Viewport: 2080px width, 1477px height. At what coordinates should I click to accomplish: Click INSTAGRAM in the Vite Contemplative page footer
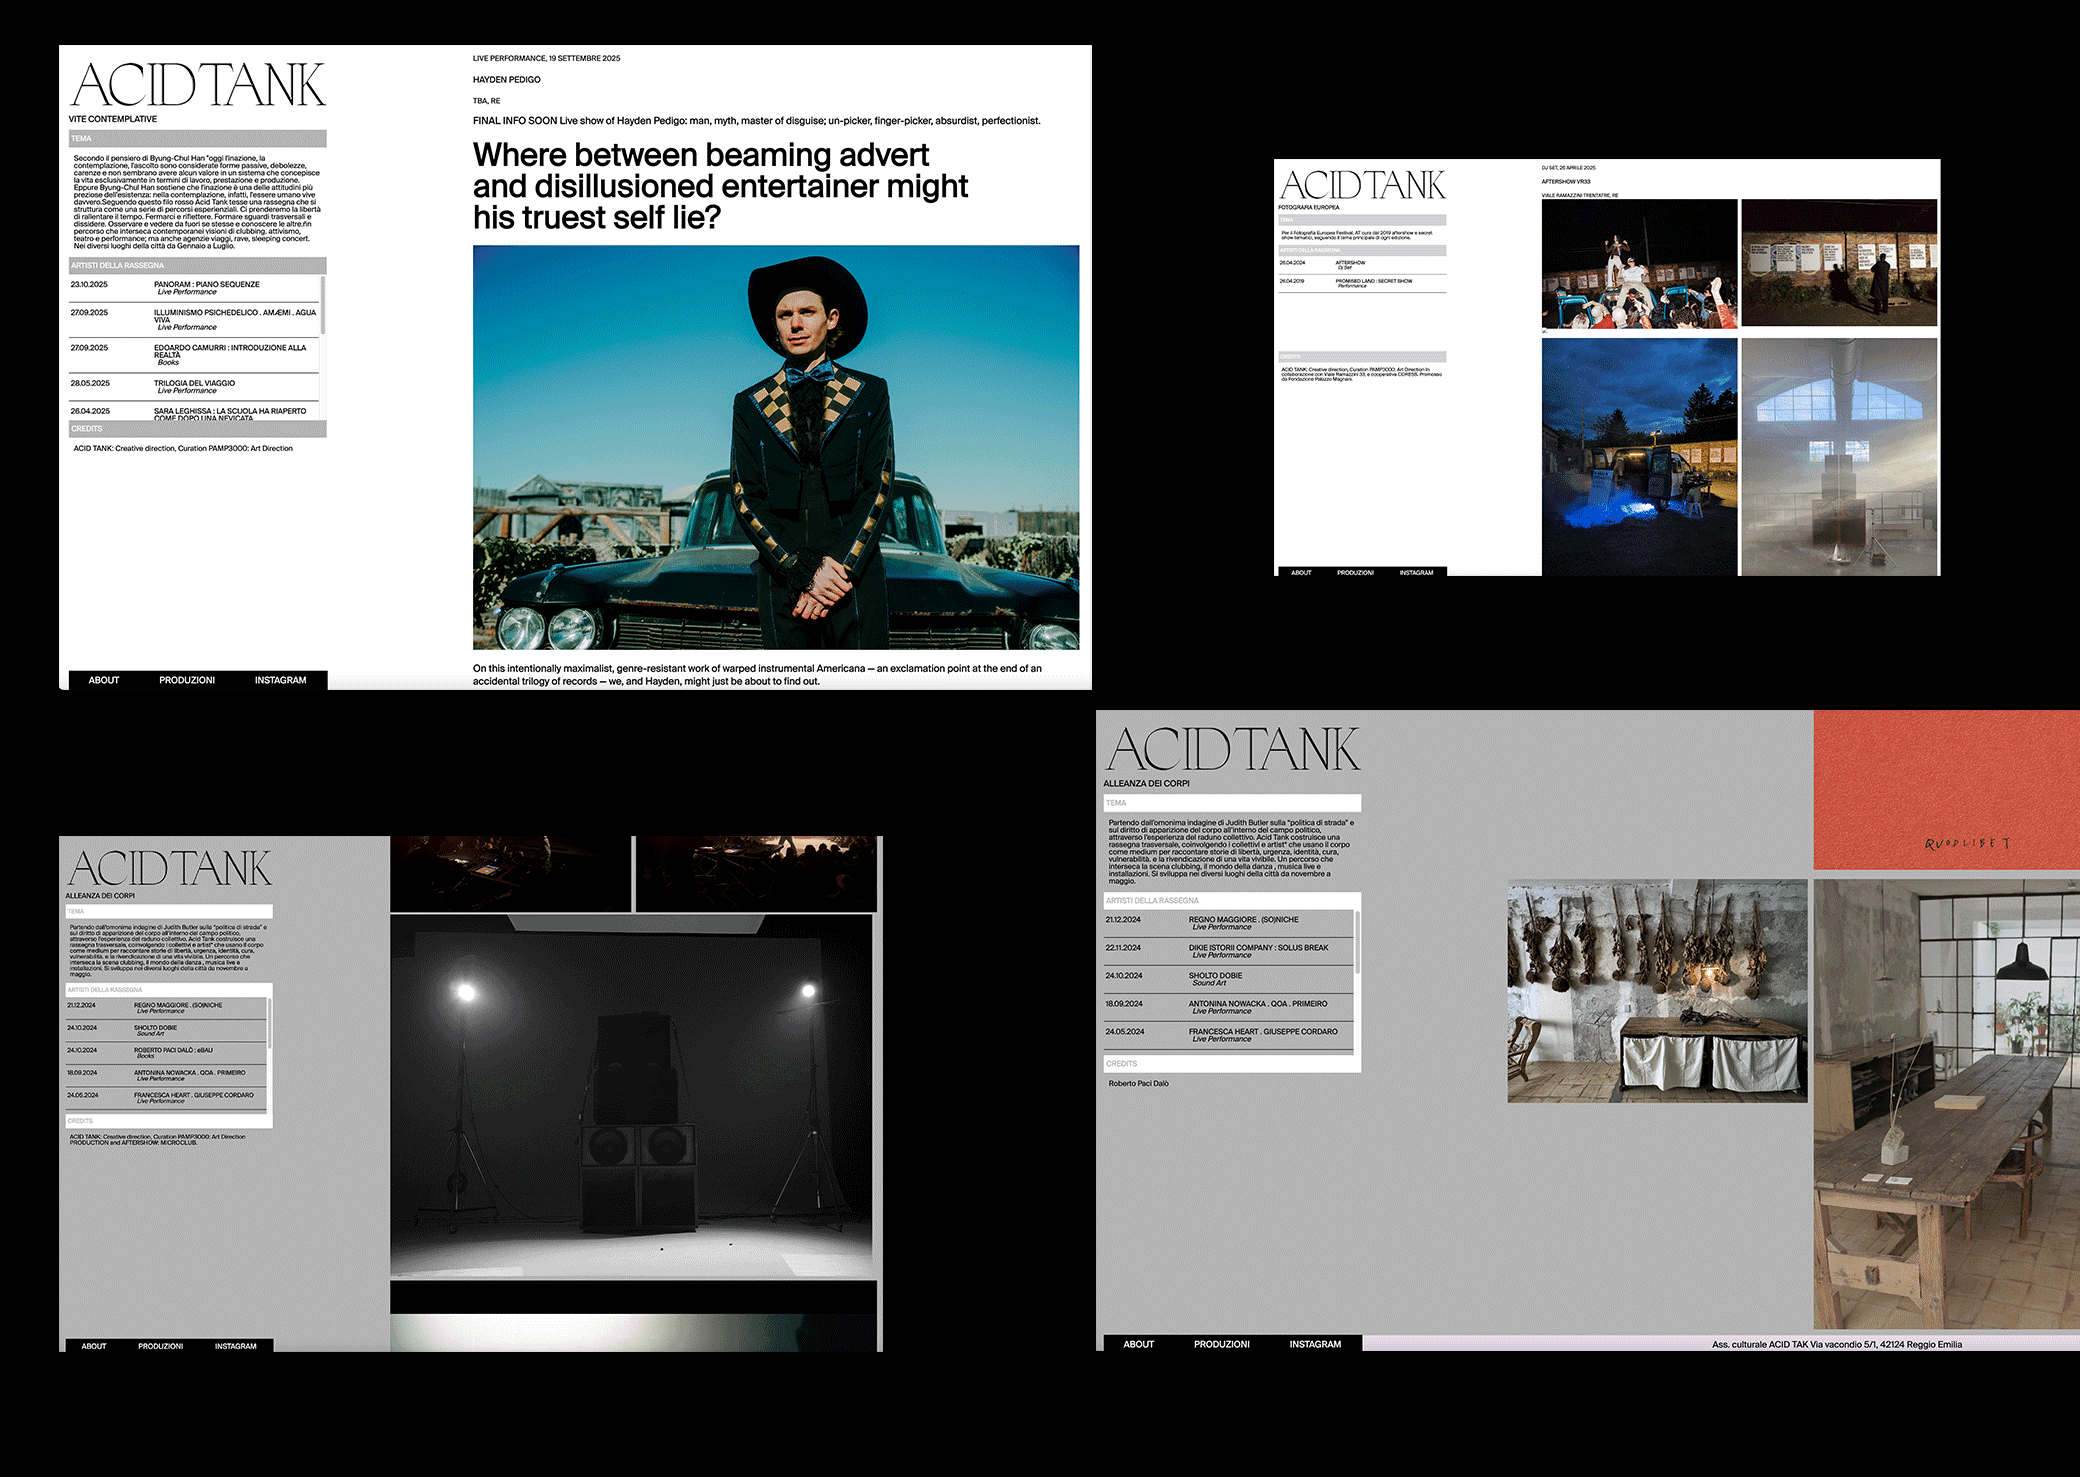click(x=280, y=680)
